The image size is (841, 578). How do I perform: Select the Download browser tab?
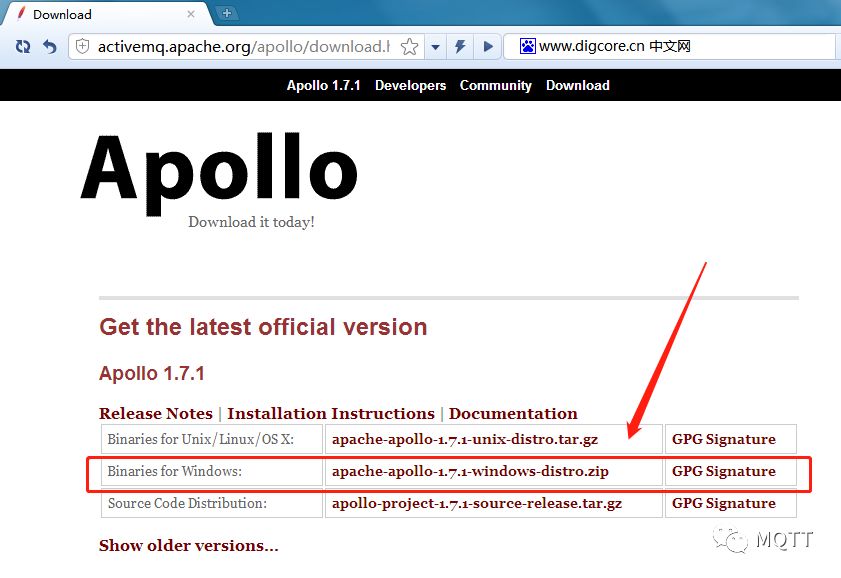coord(105,14)
